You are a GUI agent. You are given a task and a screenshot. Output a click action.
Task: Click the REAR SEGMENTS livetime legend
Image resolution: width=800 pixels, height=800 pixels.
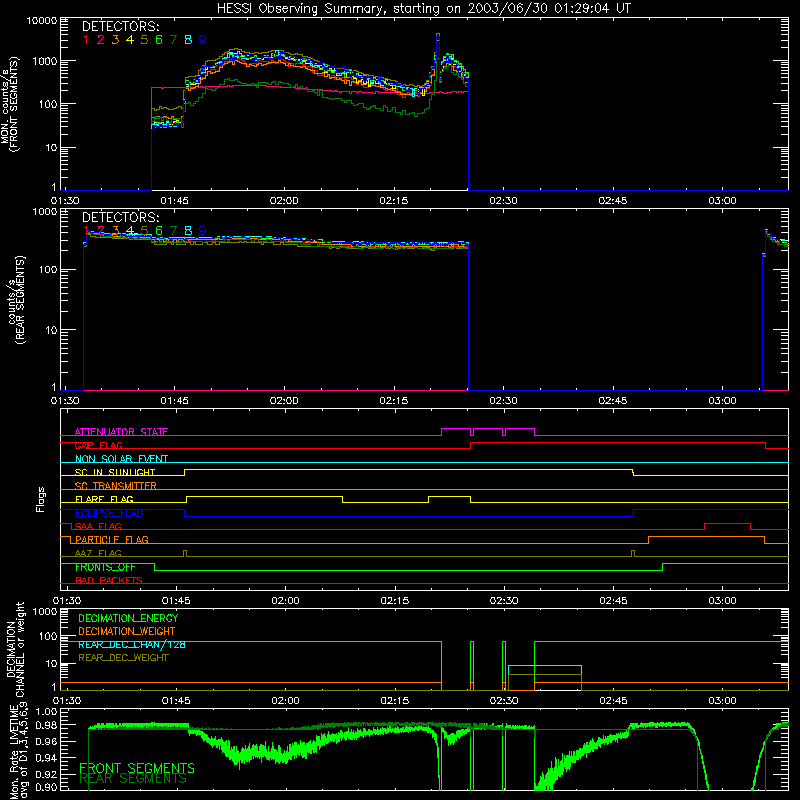click(x=133, y=779)
